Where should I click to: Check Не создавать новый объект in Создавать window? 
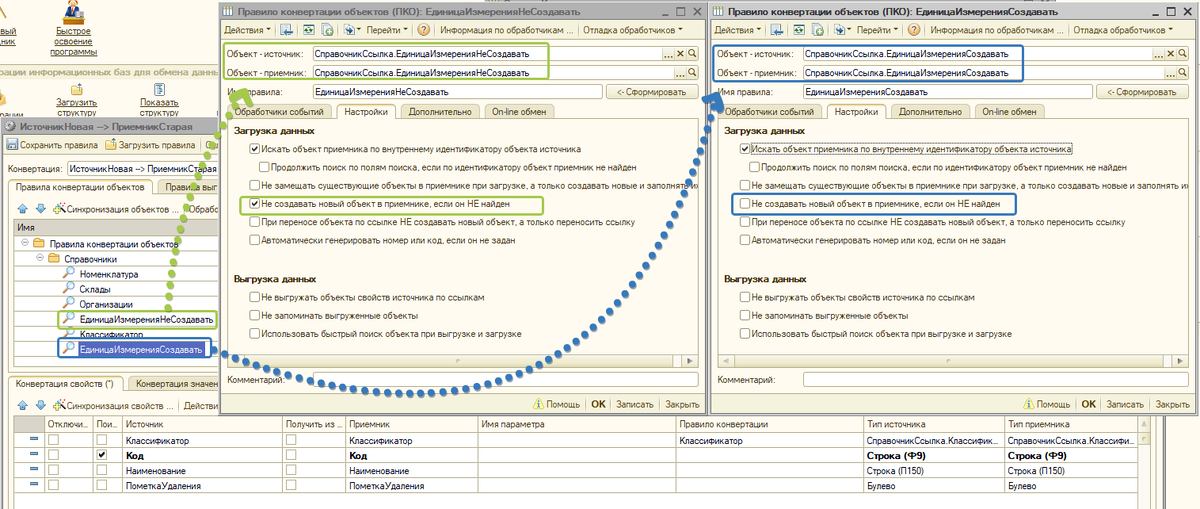pos(745,204)
